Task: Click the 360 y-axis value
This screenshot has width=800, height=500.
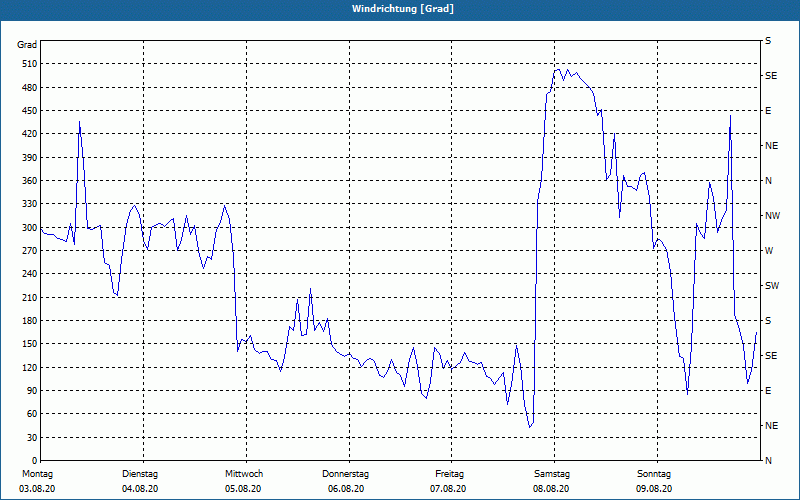Action: [30, 181]
